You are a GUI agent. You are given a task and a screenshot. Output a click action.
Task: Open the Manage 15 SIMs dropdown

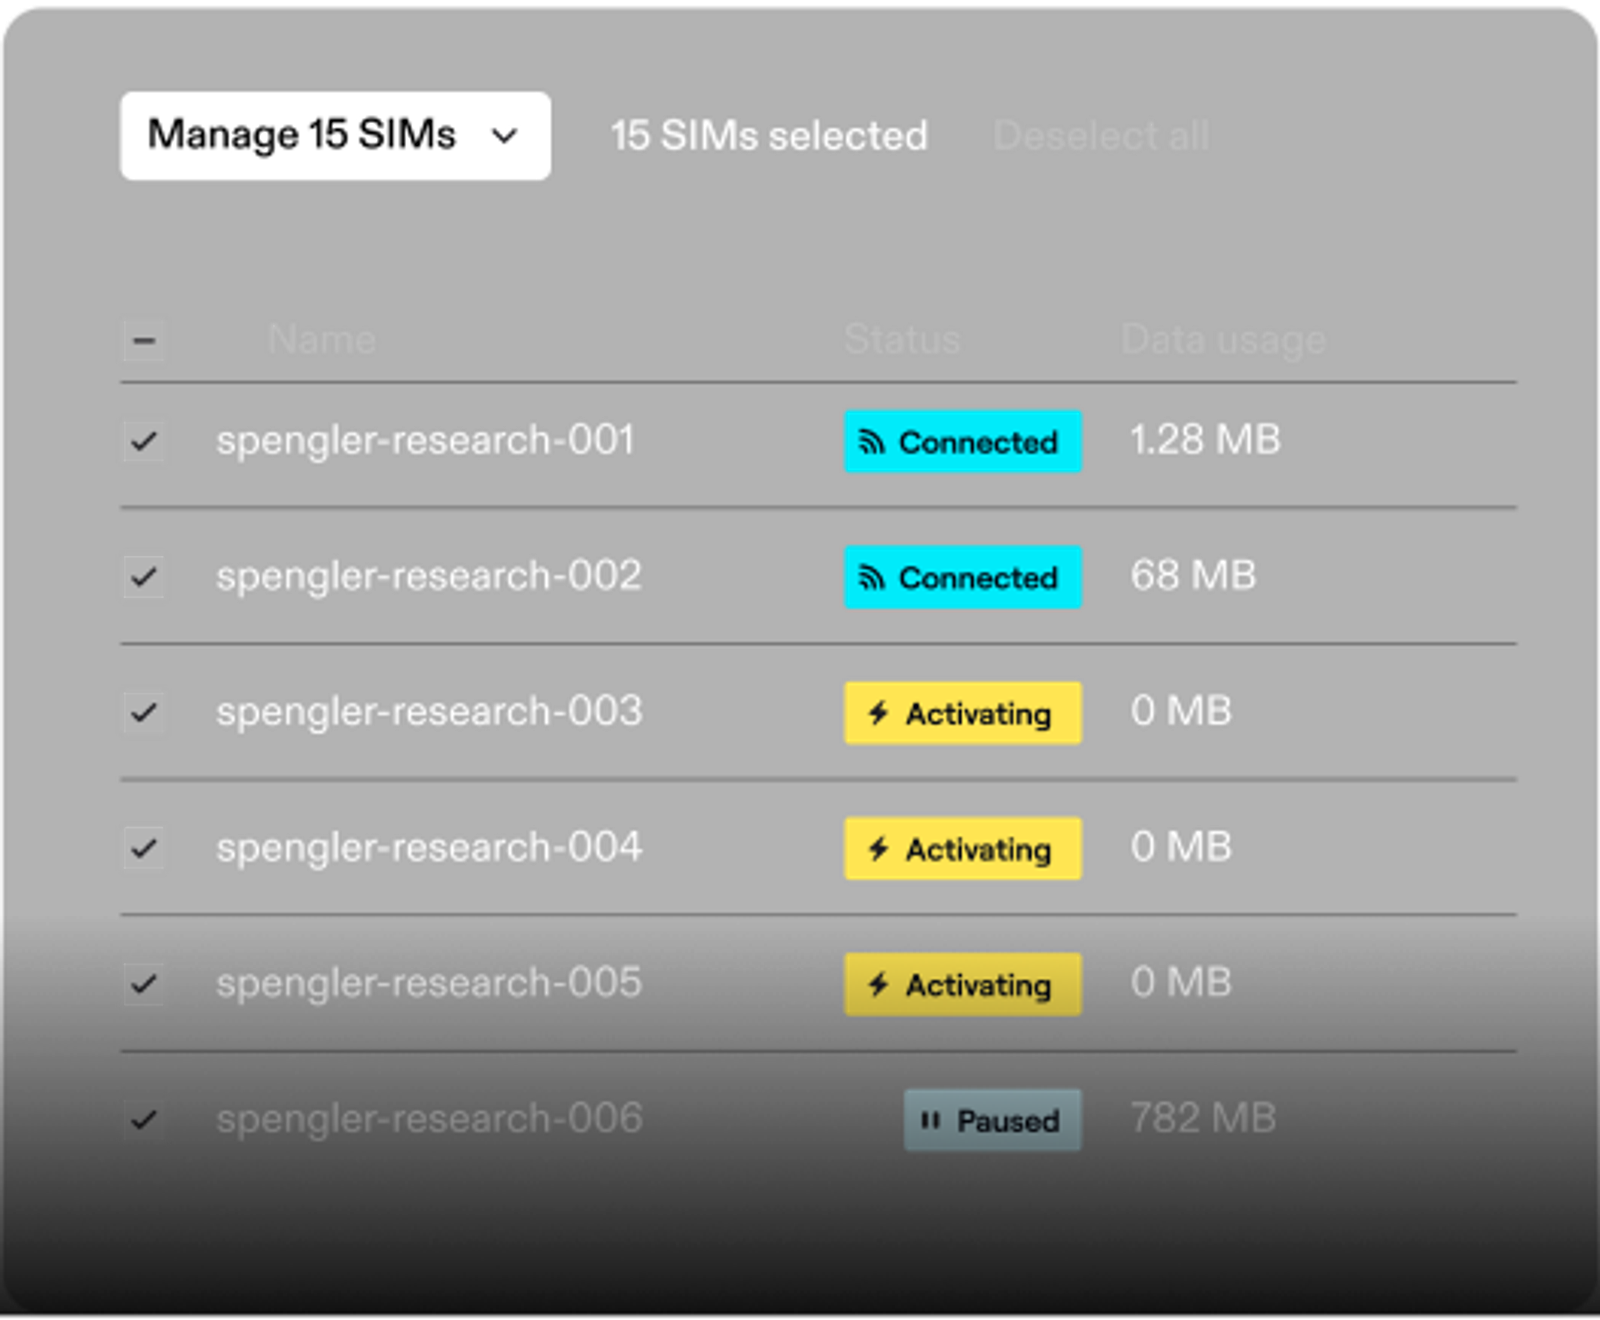[x=334, y=136]
